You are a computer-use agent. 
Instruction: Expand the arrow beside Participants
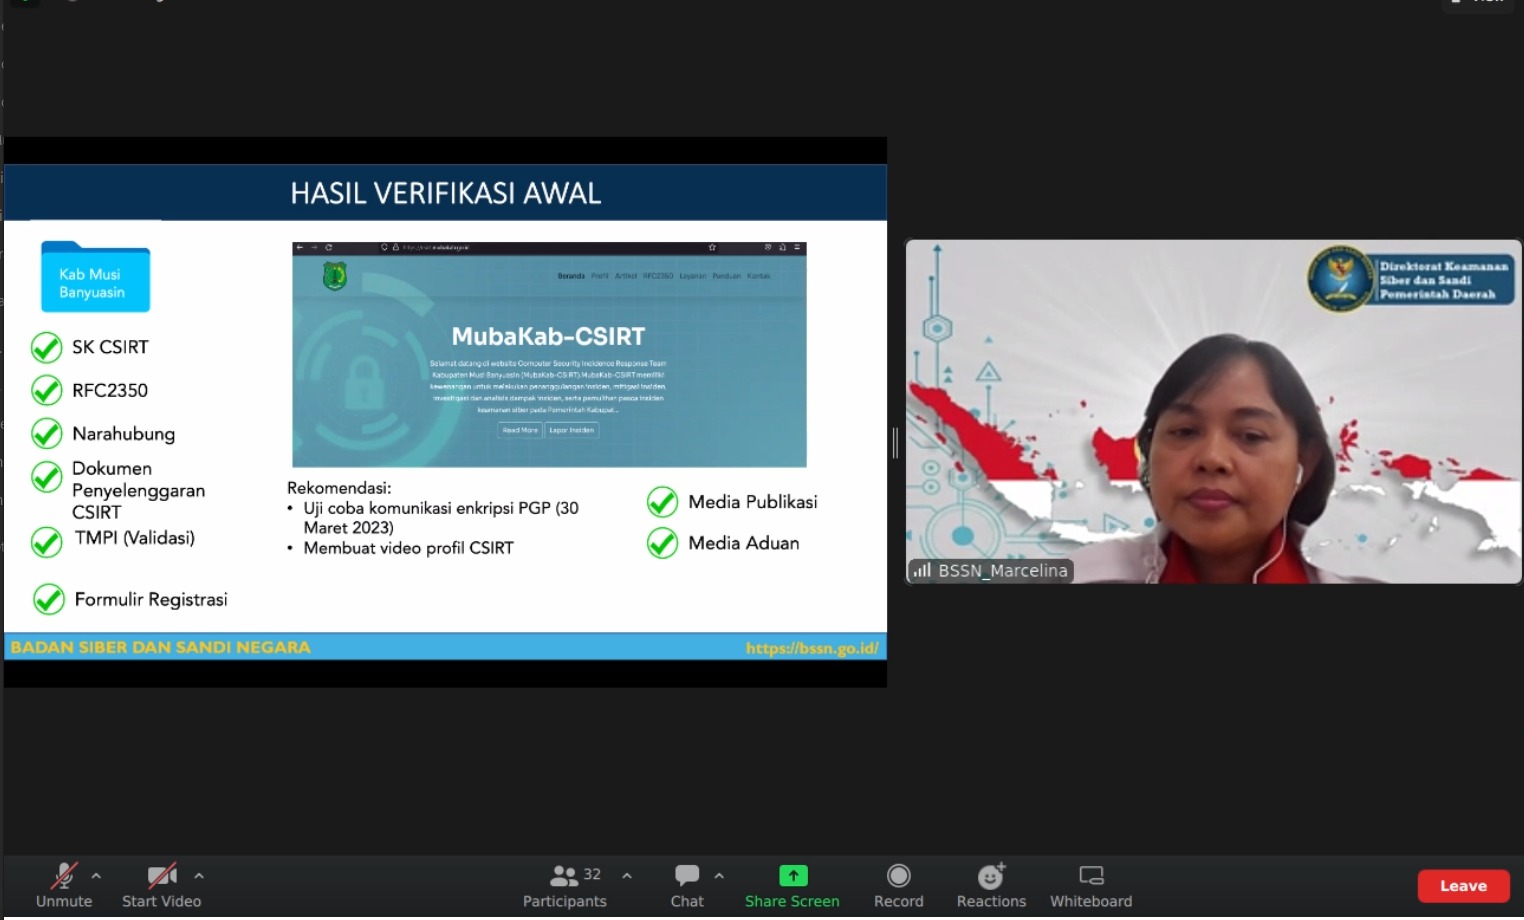pyautogui.click(x=627, y=876)
